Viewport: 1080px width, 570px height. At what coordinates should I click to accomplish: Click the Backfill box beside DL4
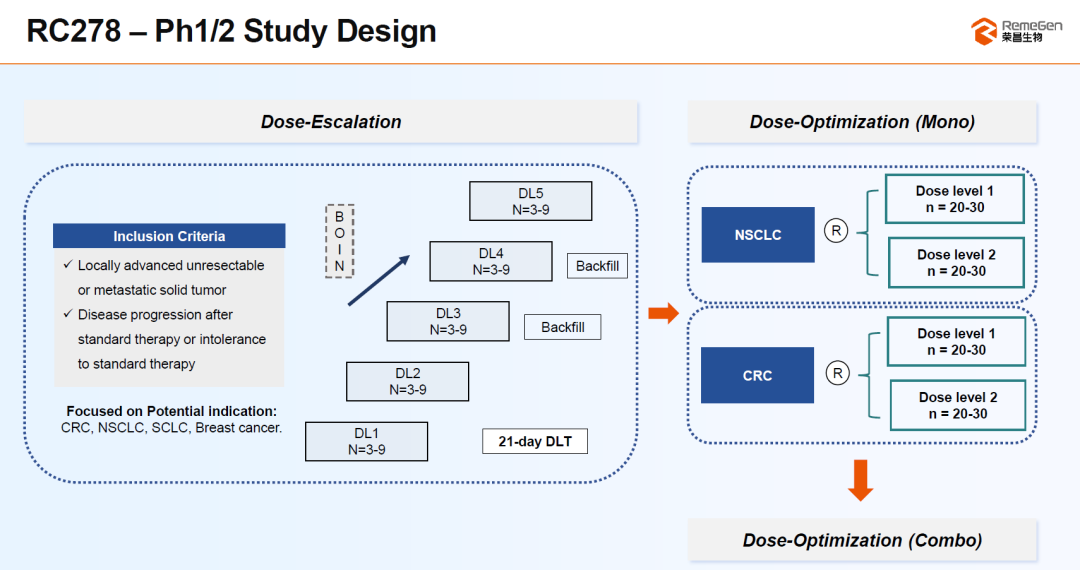click(x=597, y=266)
